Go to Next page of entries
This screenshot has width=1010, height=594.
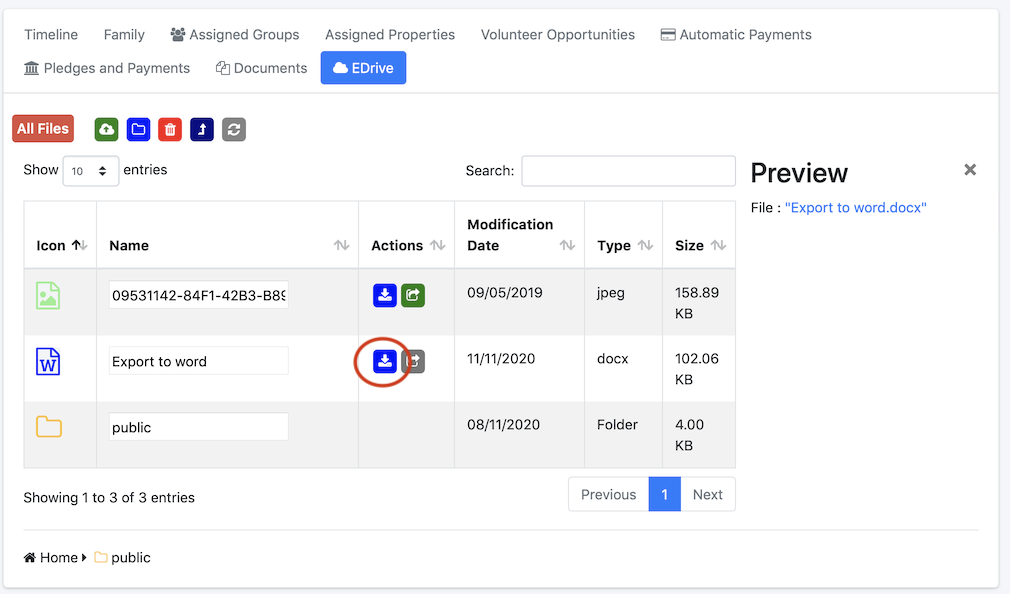[x=707, y=494]
